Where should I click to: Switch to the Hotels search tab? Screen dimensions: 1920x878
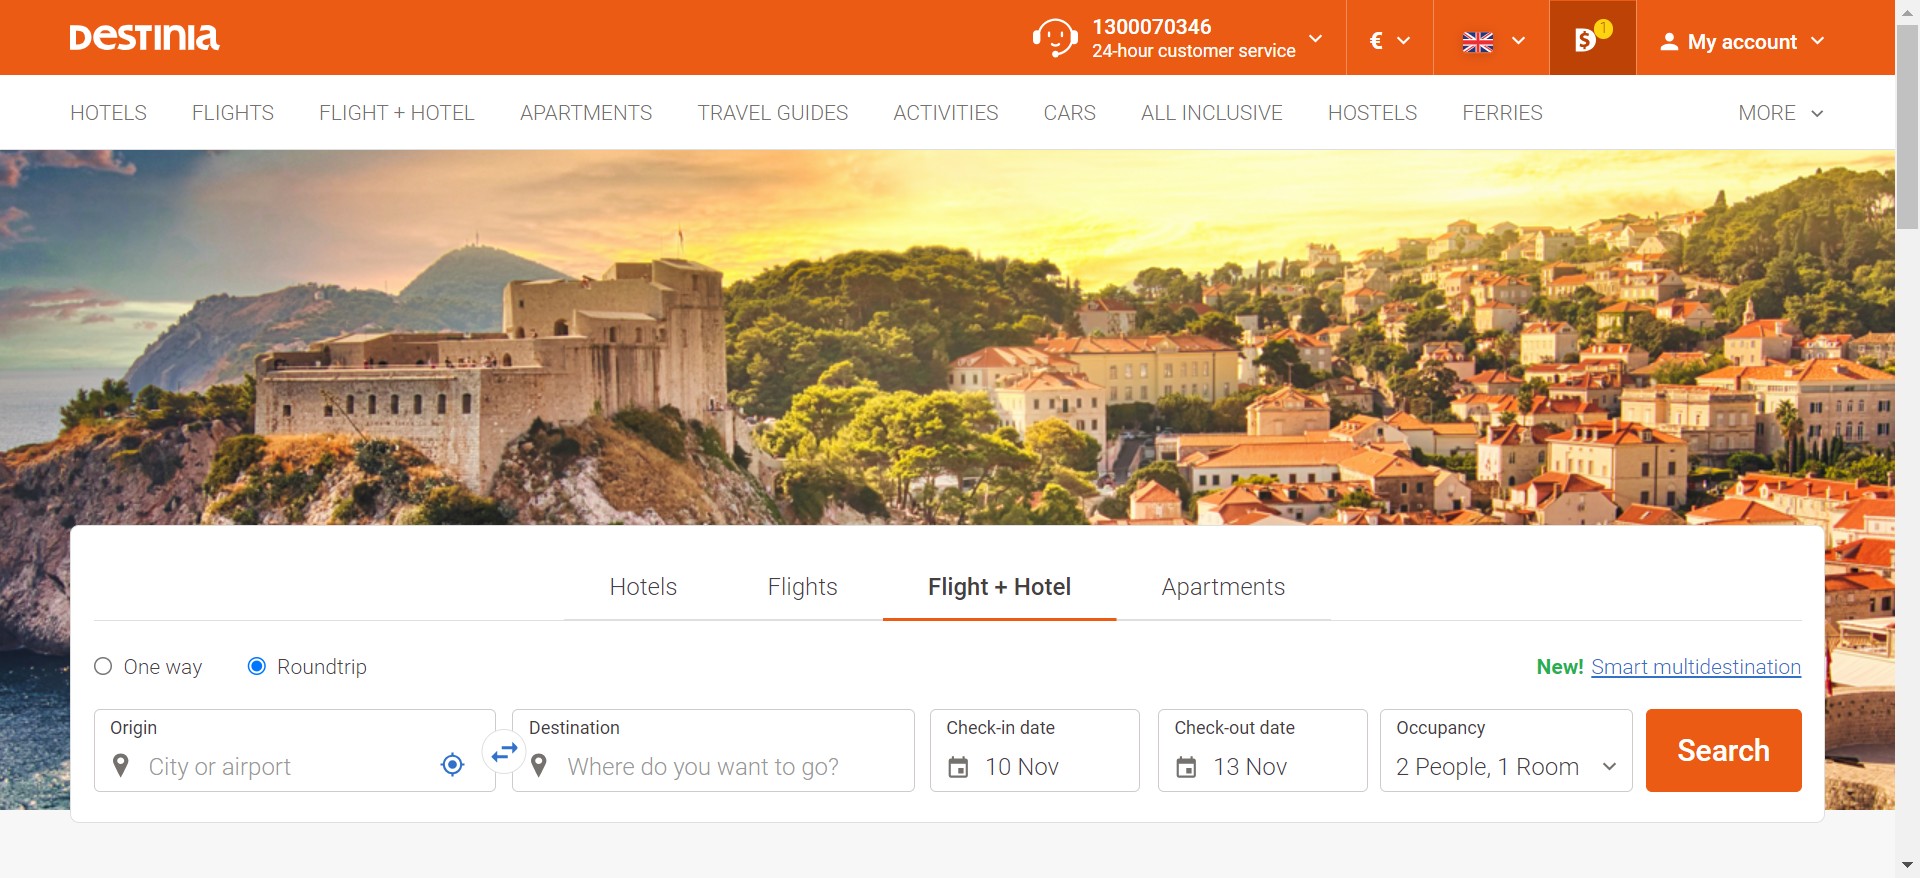(x=643, y=587)
